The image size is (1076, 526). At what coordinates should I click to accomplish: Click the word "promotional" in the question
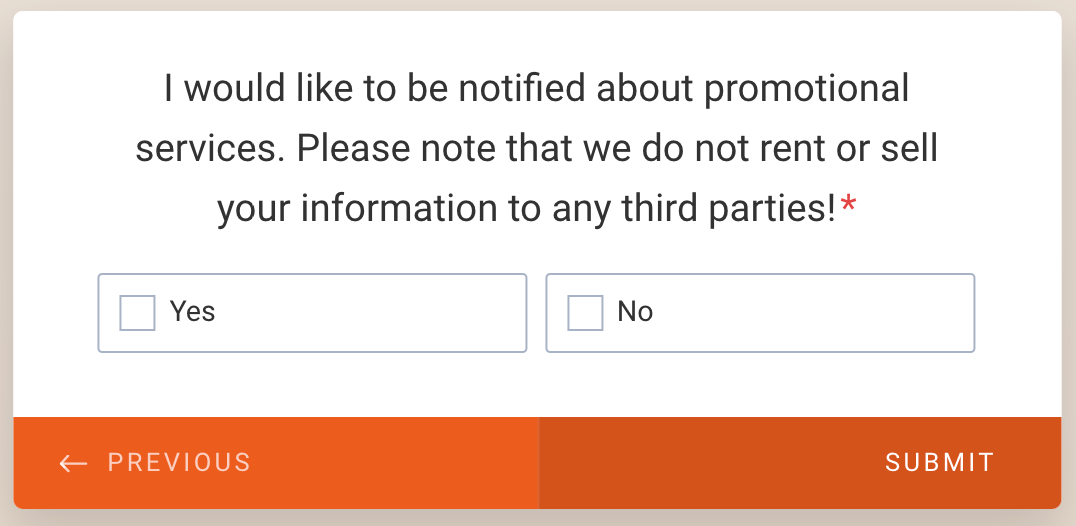point(807,90)
